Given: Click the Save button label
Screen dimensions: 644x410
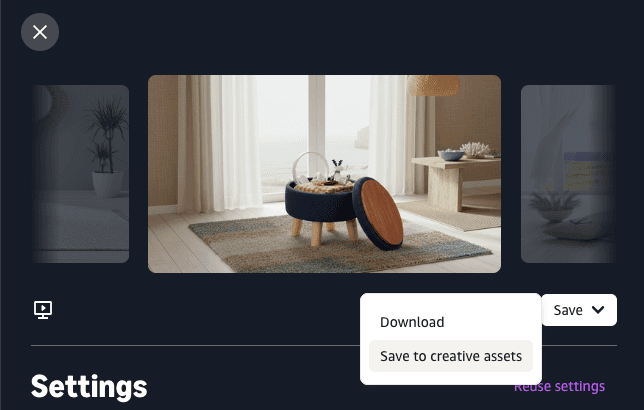Looking at the screenshot, I should (568, 310).
